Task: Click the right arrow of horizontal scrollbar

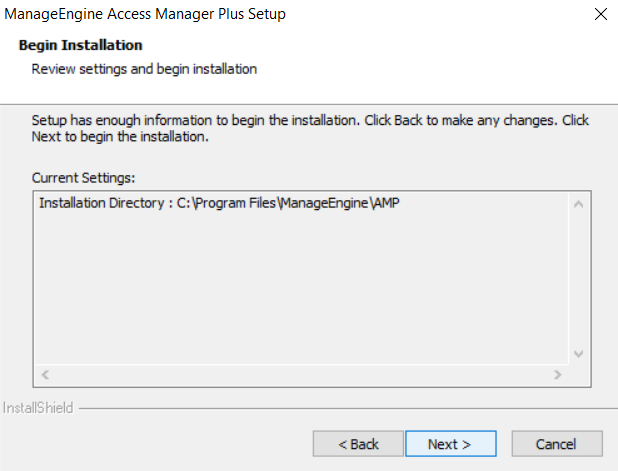Action: (x=557, y=374)
